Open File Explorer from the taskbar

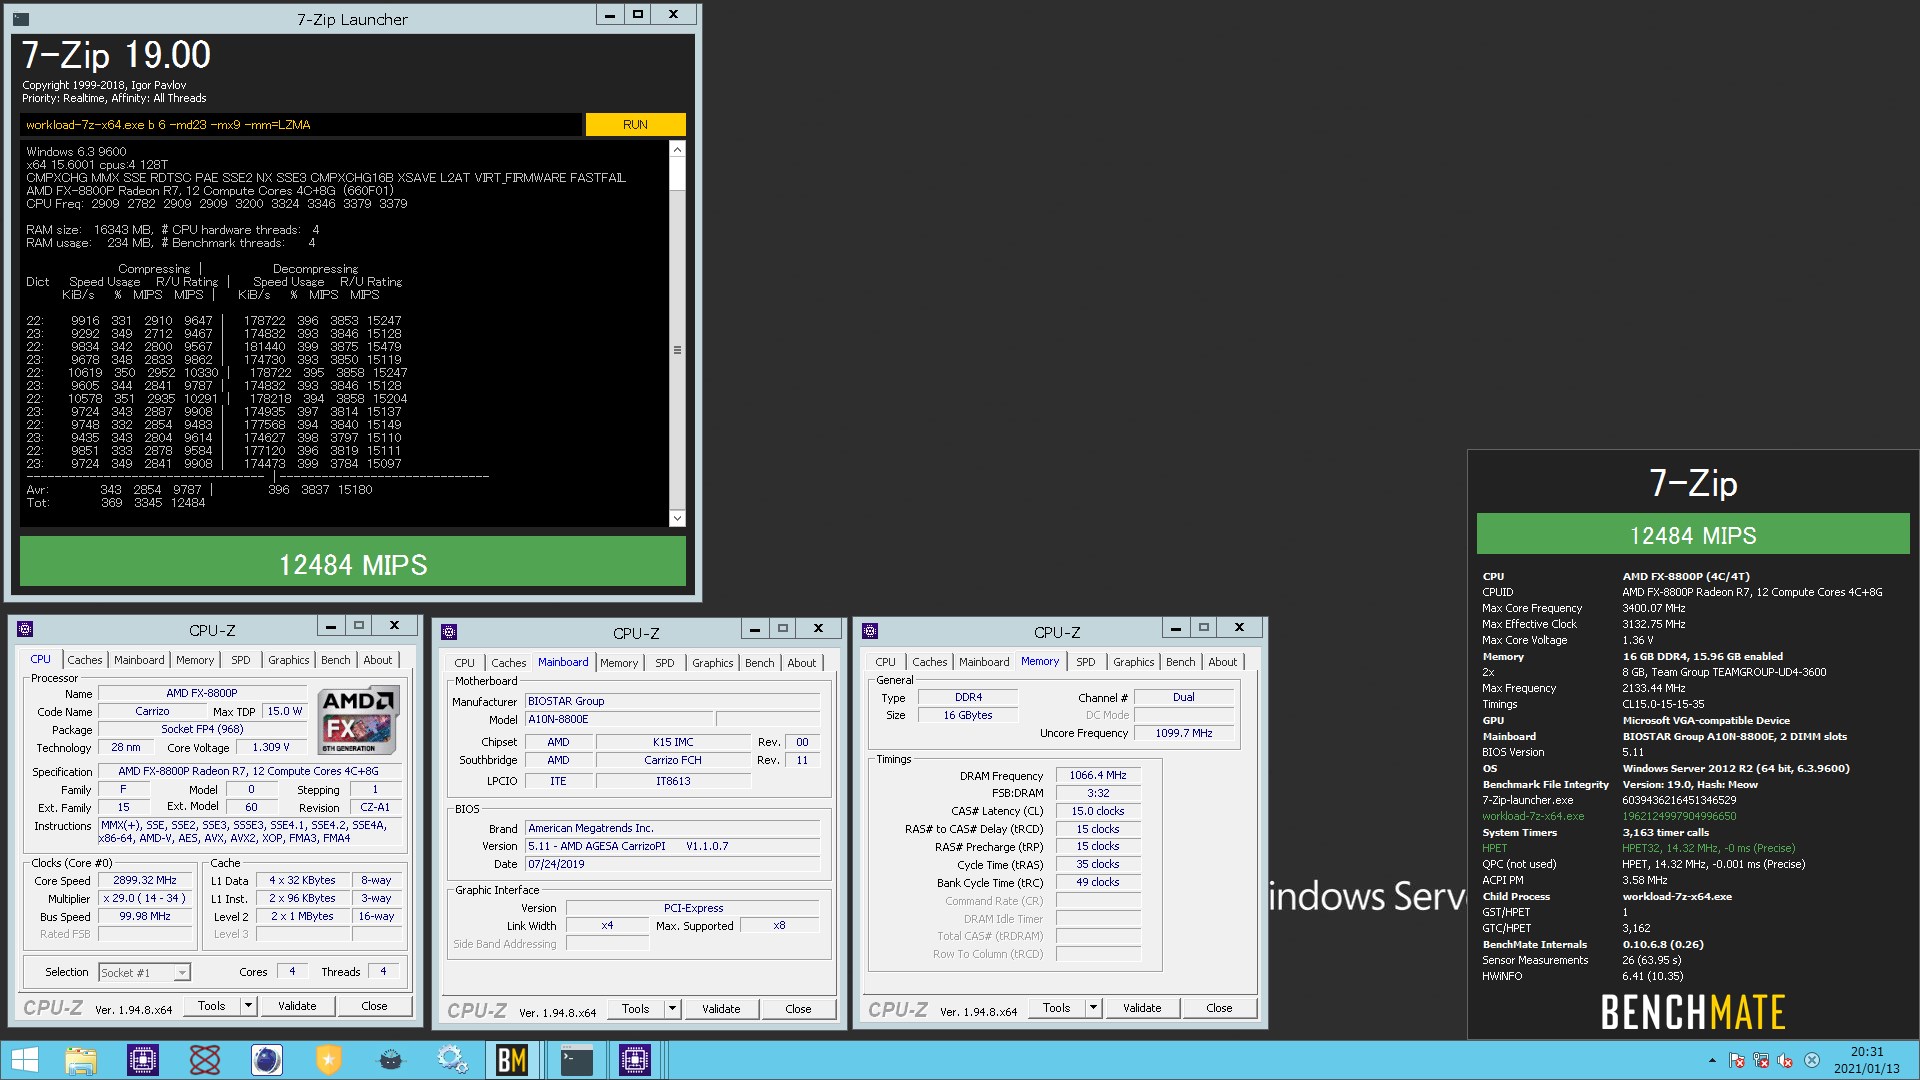81,1060
